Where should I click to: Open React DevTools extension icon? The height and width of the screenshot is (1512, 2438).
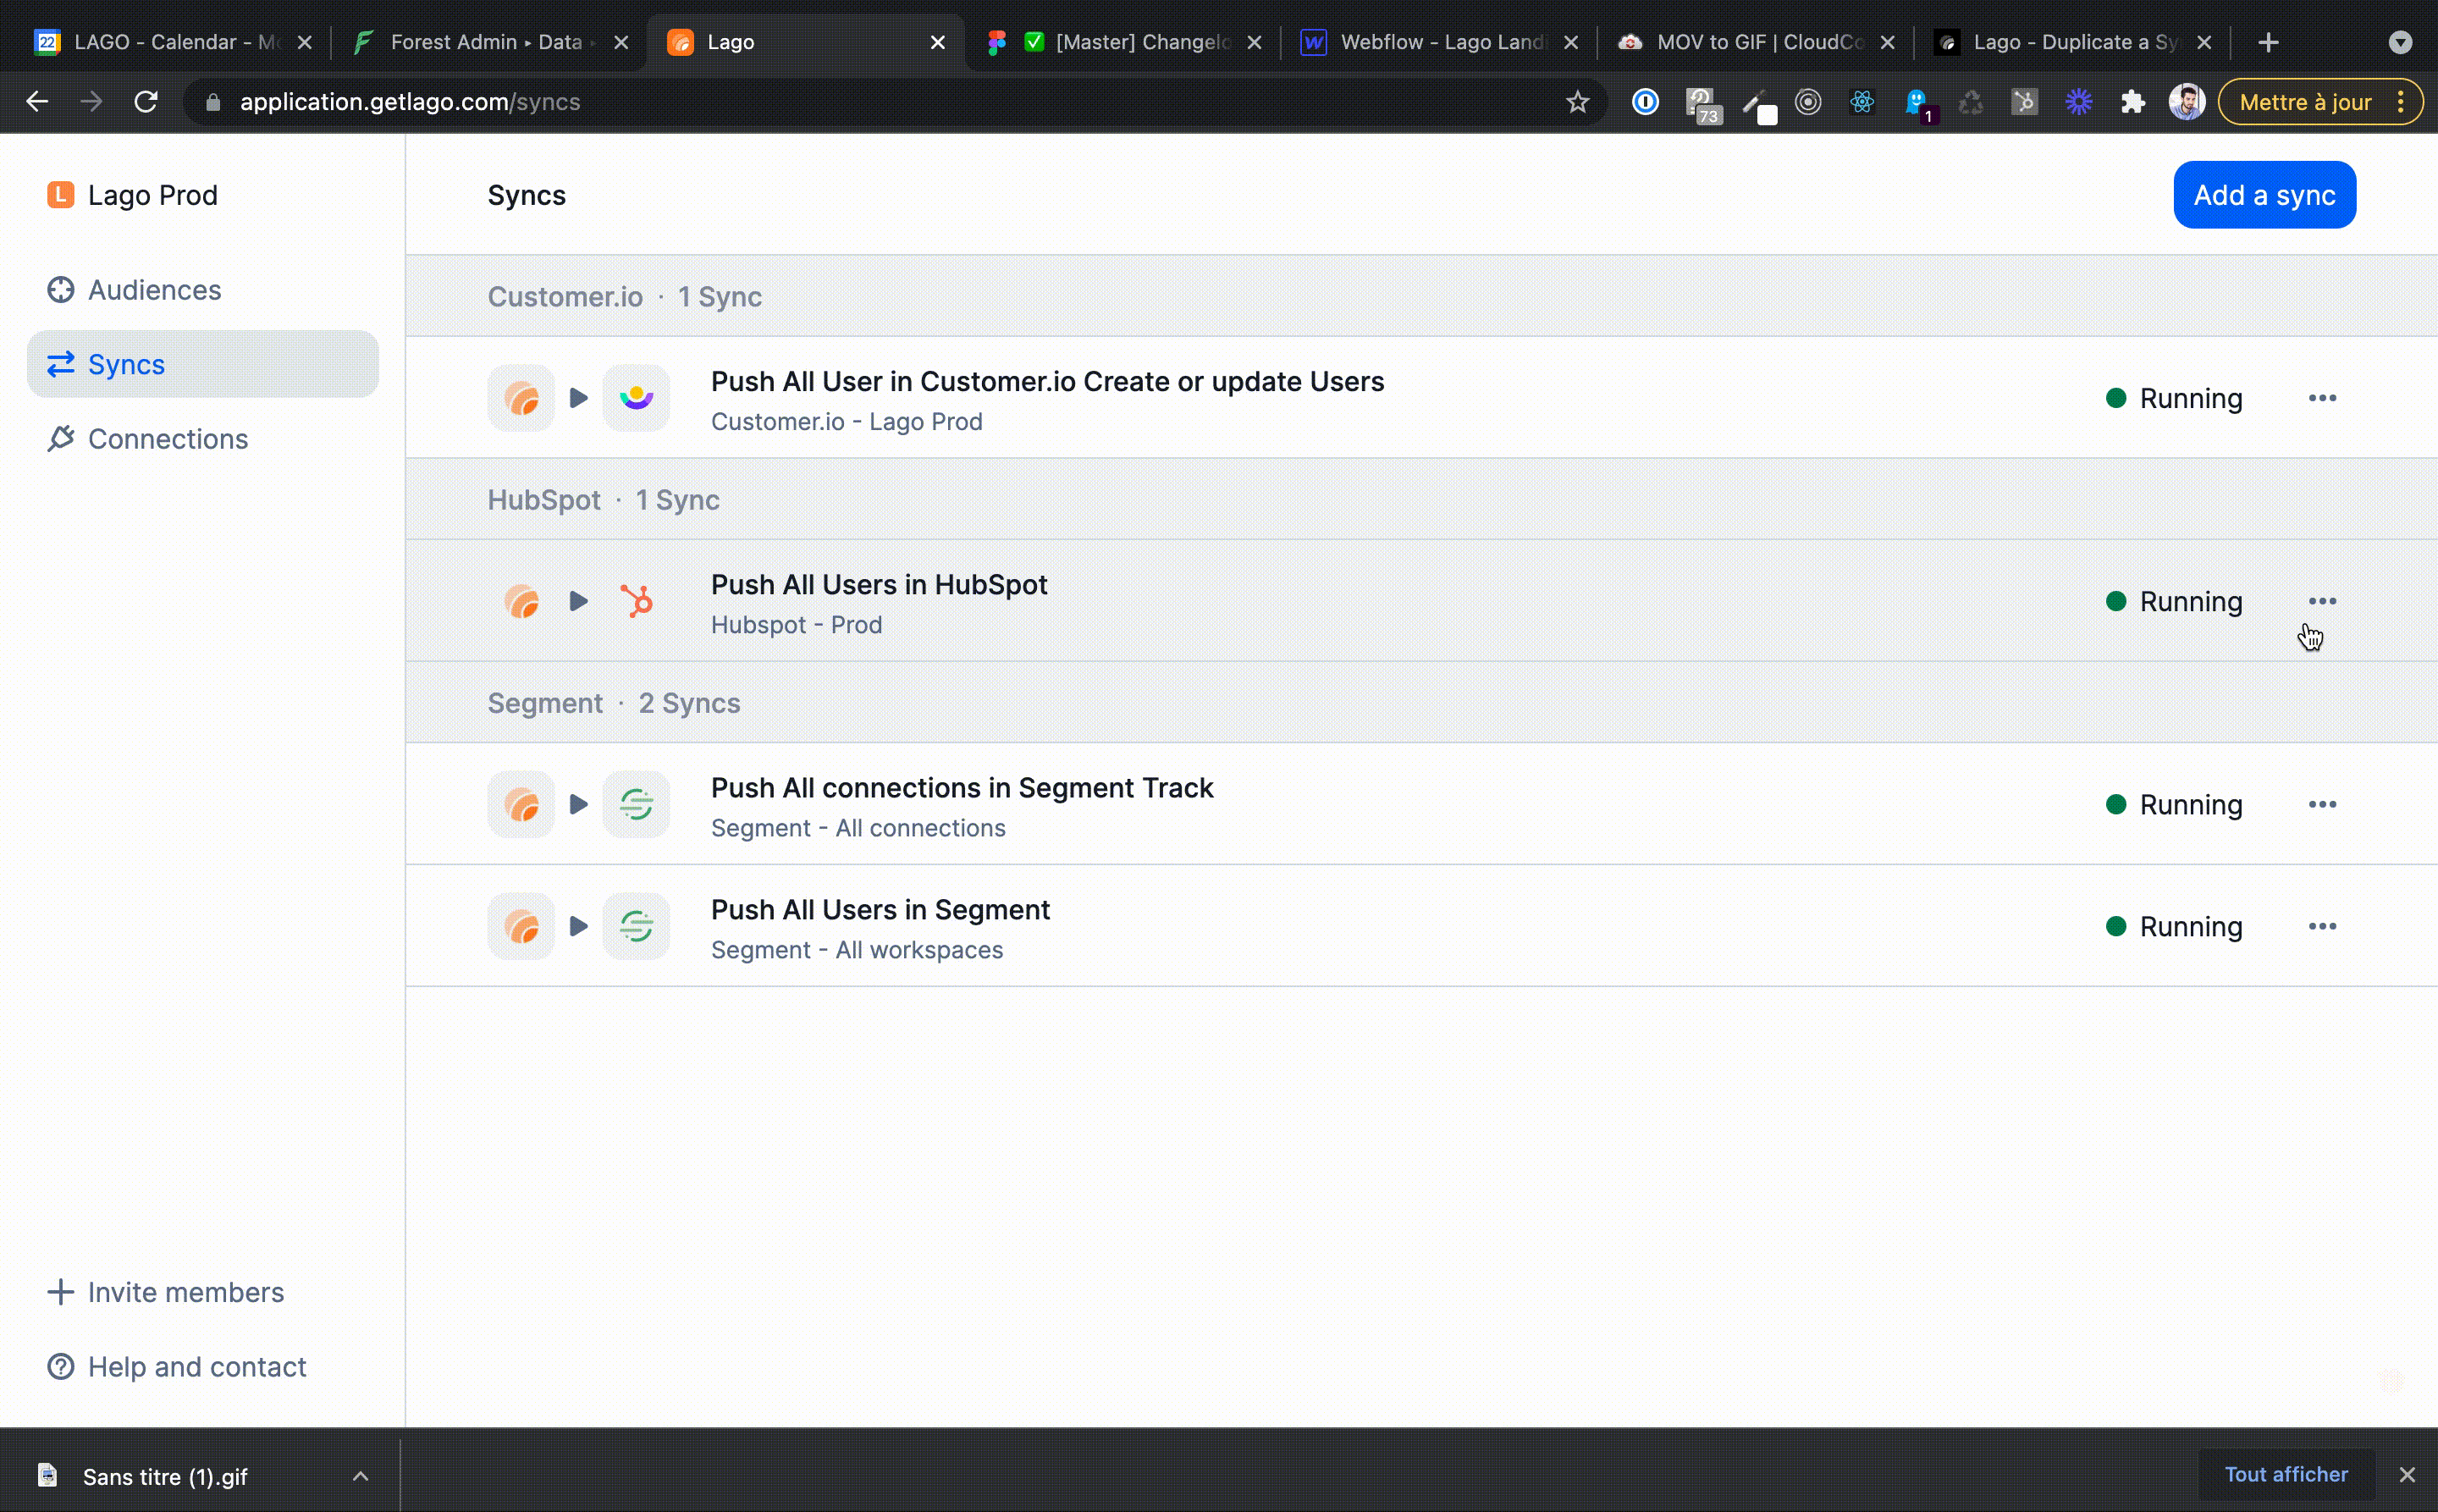(1862, 102)
